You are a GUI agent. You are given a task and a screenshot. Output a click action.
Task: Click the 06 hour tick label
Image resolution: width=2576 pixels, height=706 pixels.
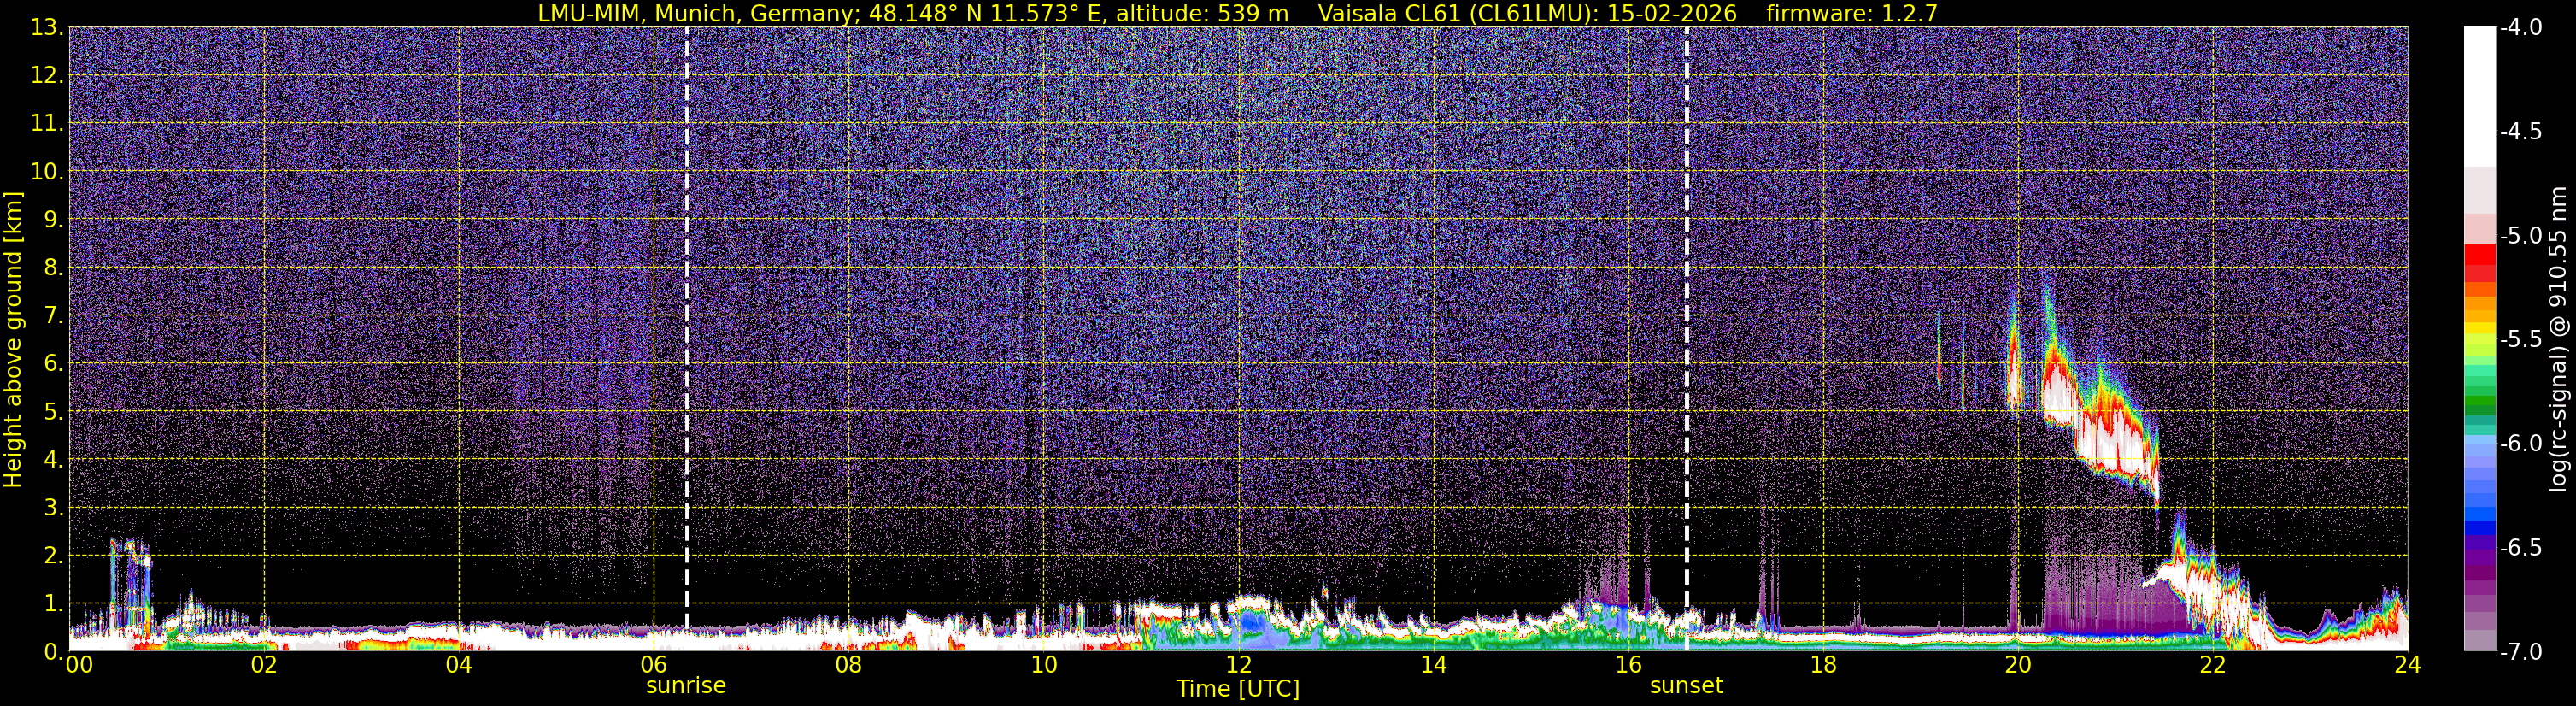(653, 664)
